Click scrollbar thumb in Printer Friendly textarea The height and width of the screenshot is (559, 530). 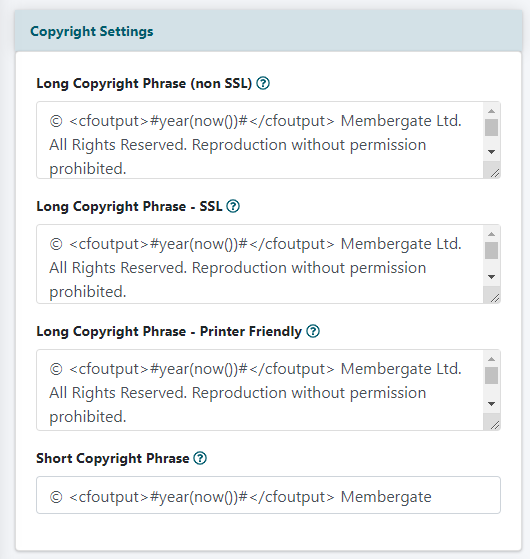[492, 376]
